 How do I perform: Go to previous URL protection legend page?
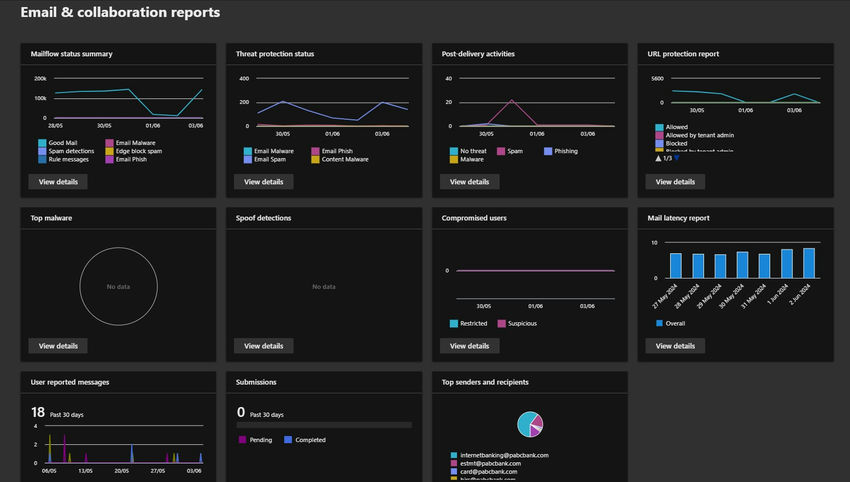[x=658, y=158]
